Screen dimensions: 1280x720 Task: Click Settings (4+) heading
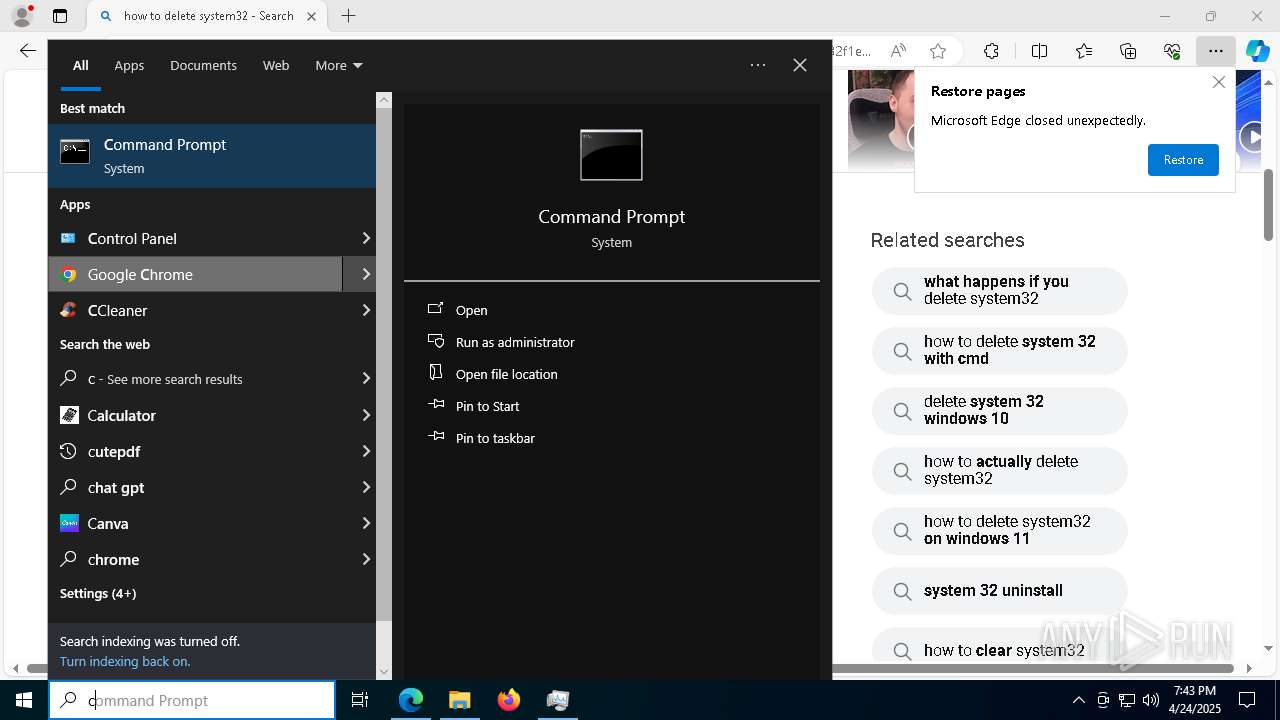pos(98,593)
